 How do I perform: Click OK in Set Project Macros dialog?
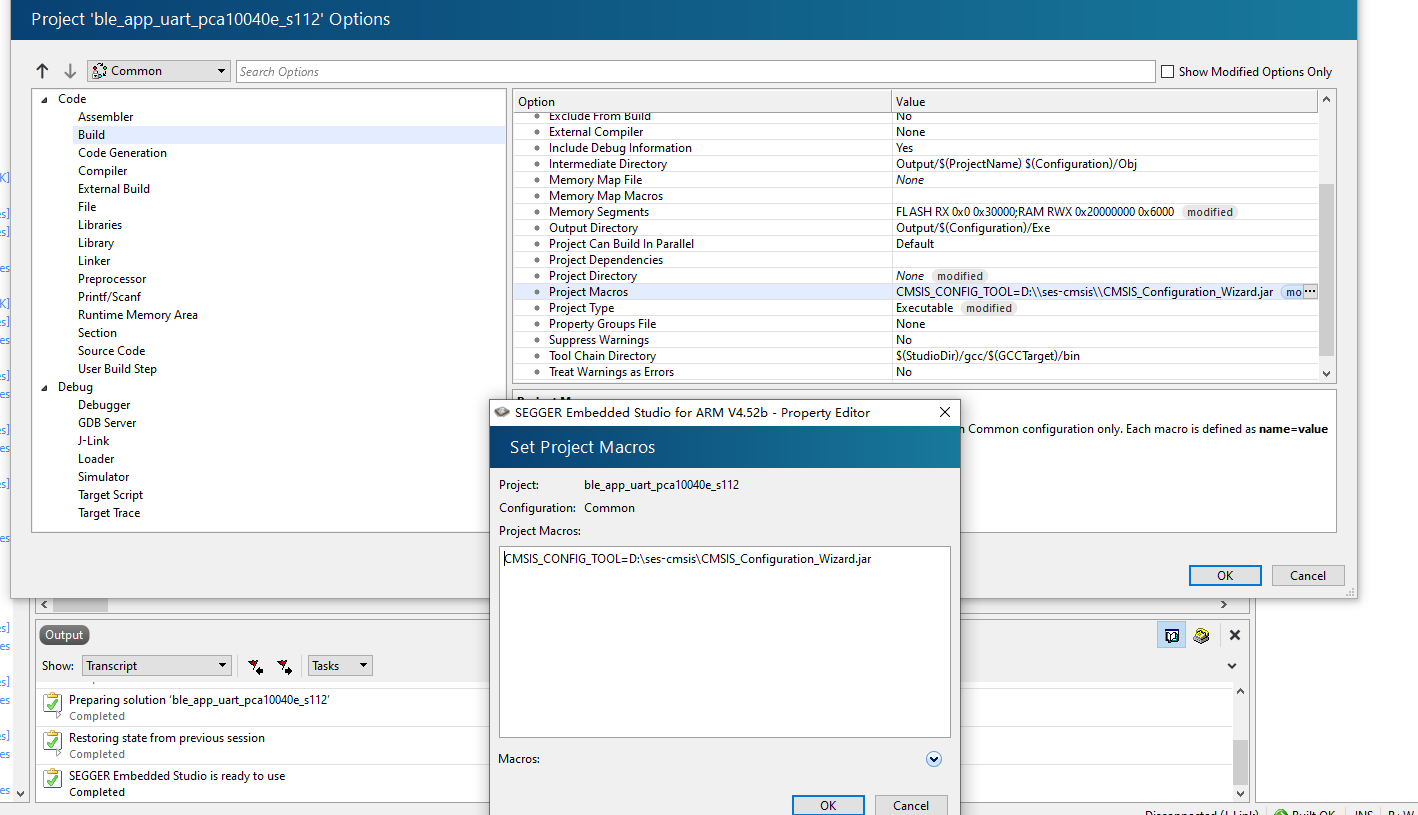coord(828,804)
